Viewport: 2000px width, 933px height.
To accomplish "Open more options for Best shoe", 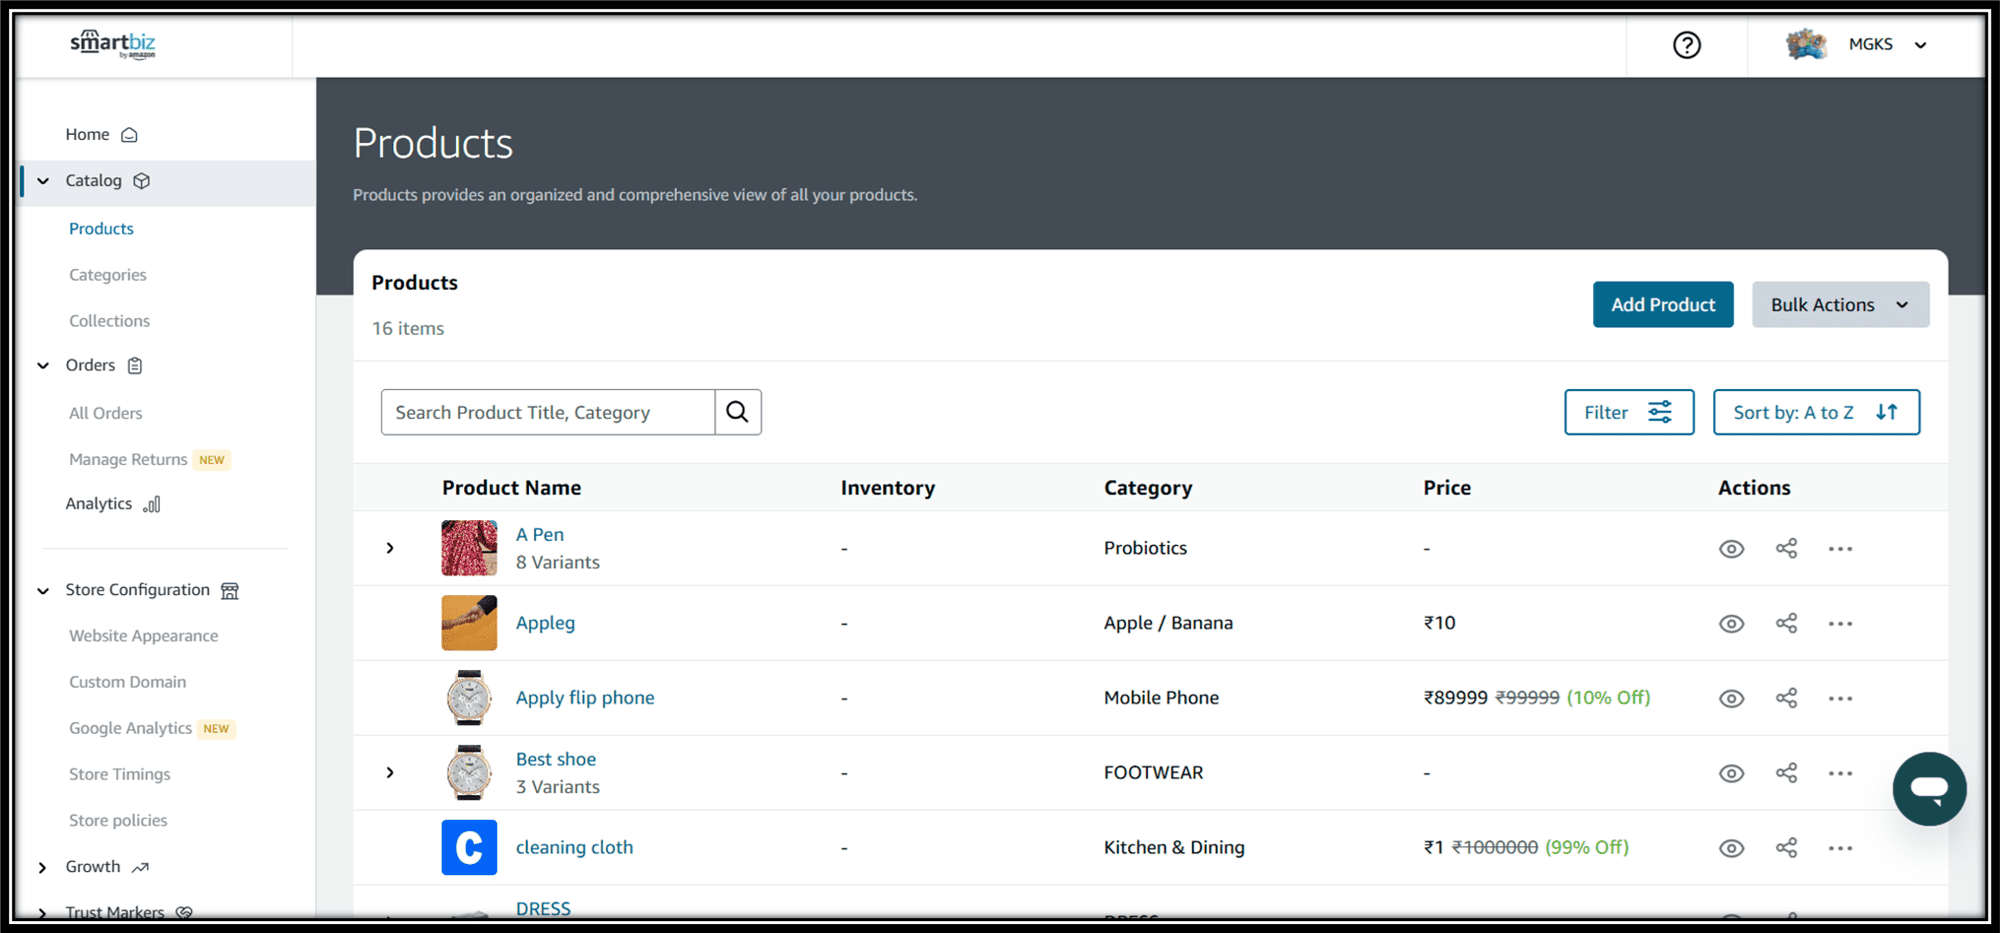I will [x=1840, y=773].
